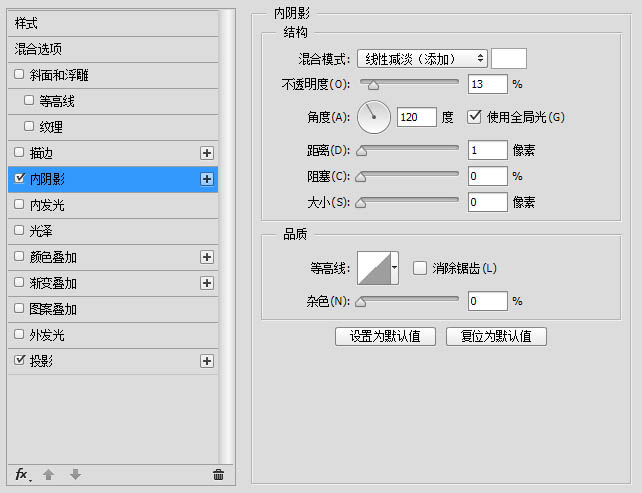Screen dimensions: 642x493
Task: Click plus icon beside 内阴影
Action: click(207, 179)
